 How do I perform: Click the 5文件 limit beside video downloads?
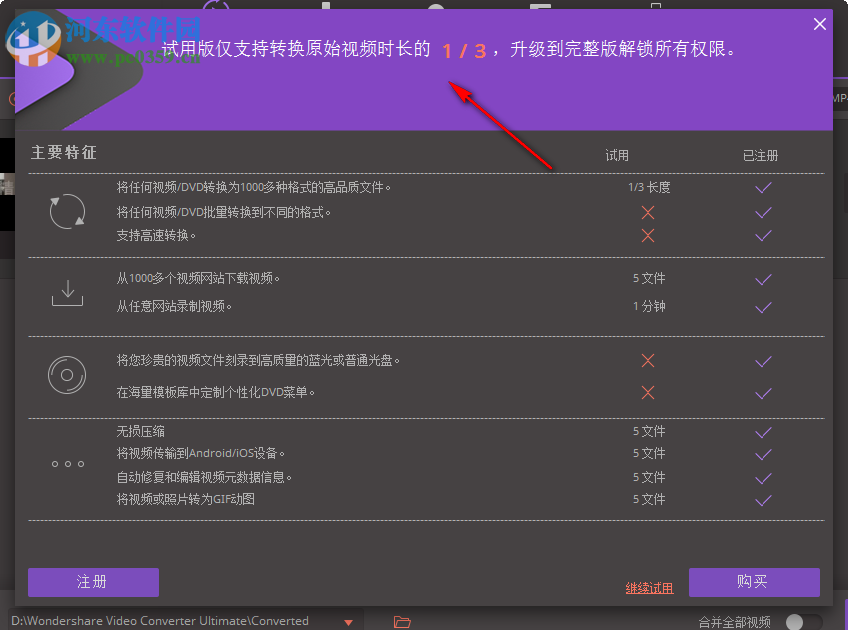point(648,277)
